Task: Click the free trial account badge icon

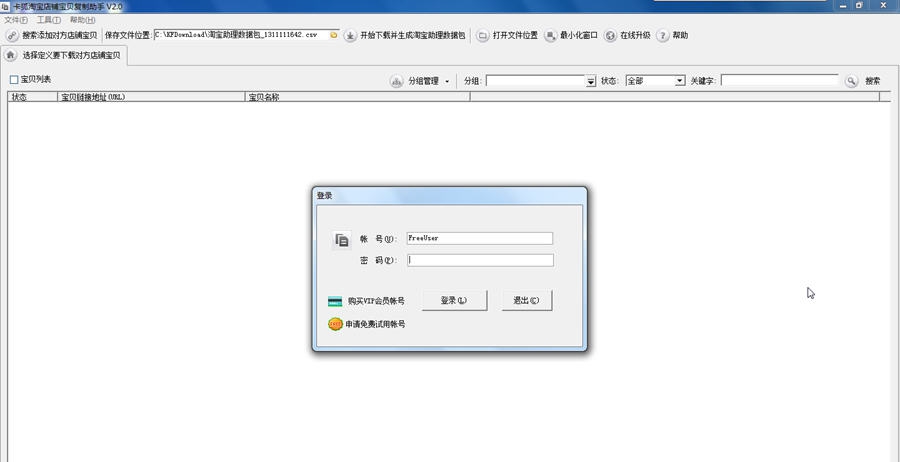Action: (335, 324)
